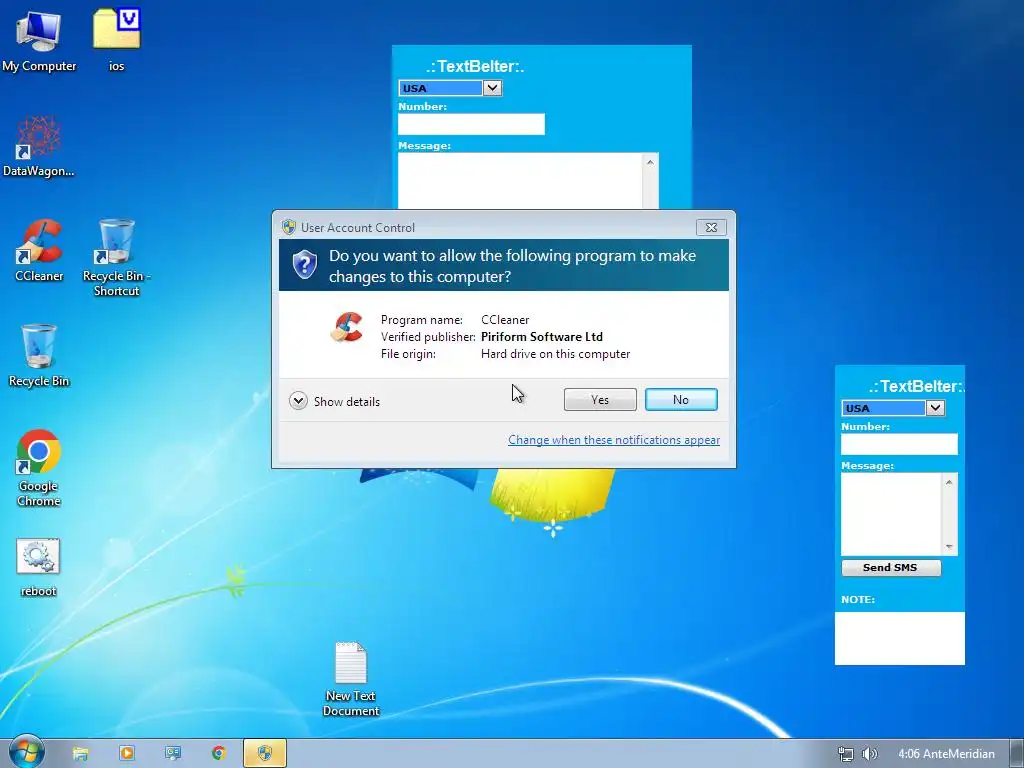Click No to deny CCleaner

tap(681, 400)
